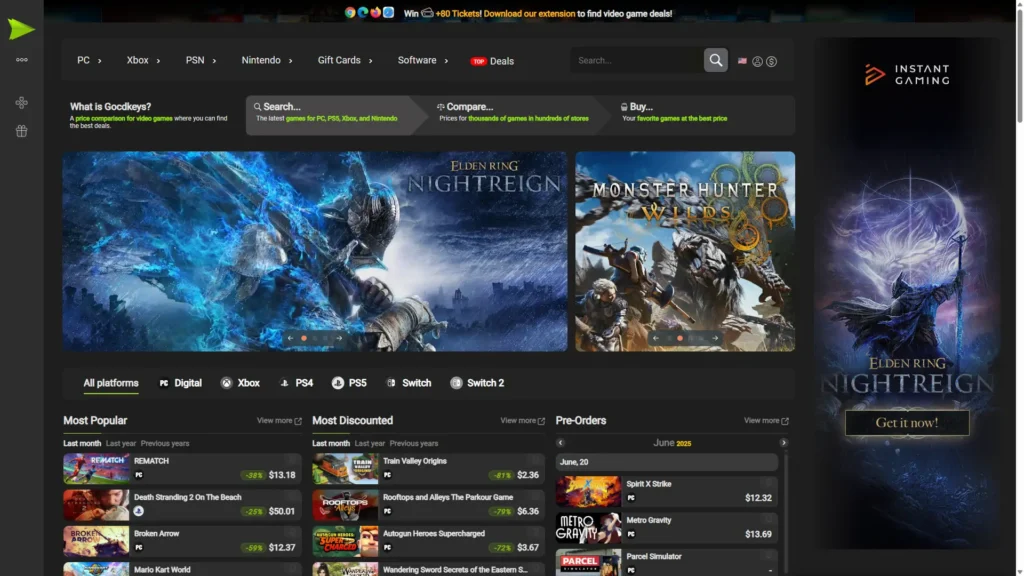1024x576 pixels.
Task: Open the user account icon
Action: point(758,61)
